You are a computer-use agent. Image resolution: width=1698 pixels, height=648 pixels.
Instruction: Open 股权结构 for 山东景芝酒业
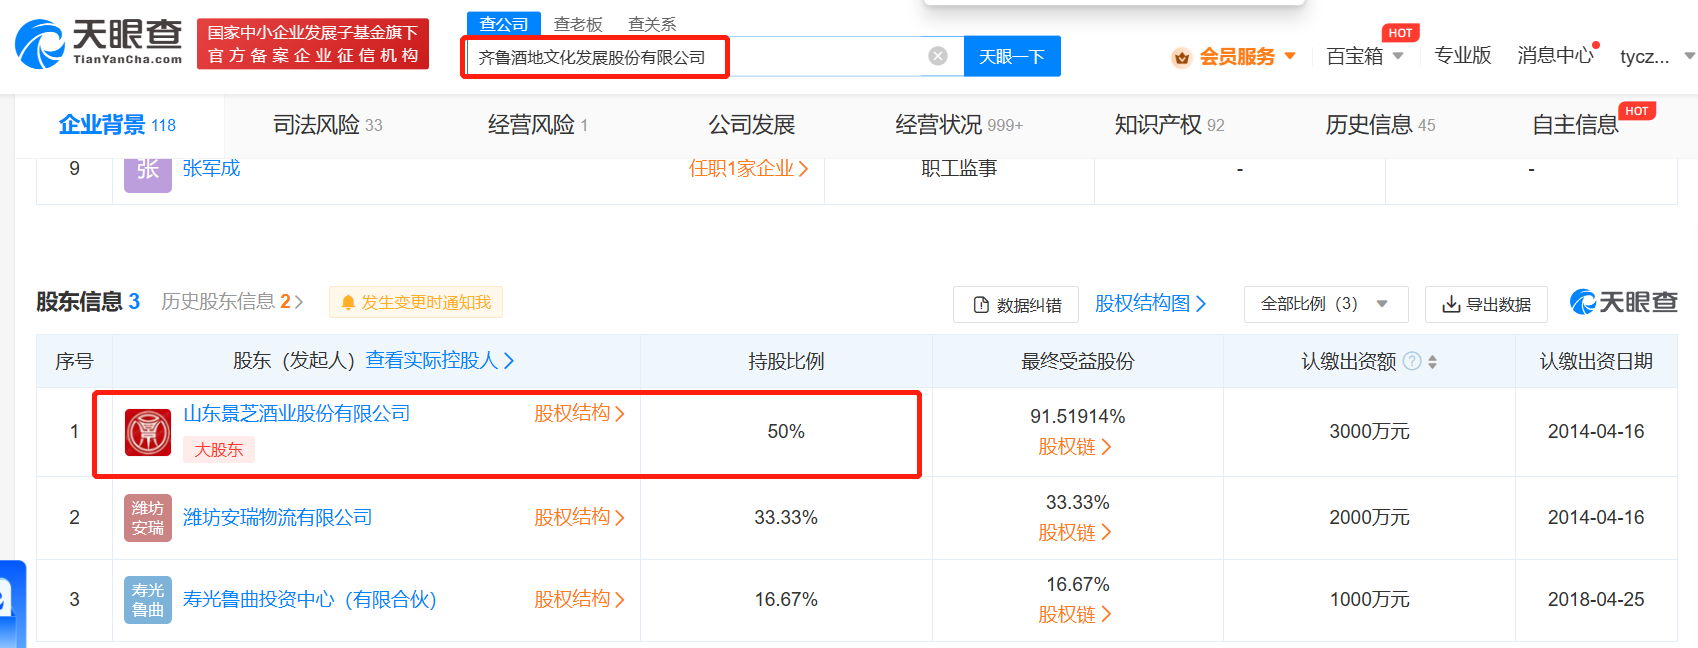(x=579, y=413)
